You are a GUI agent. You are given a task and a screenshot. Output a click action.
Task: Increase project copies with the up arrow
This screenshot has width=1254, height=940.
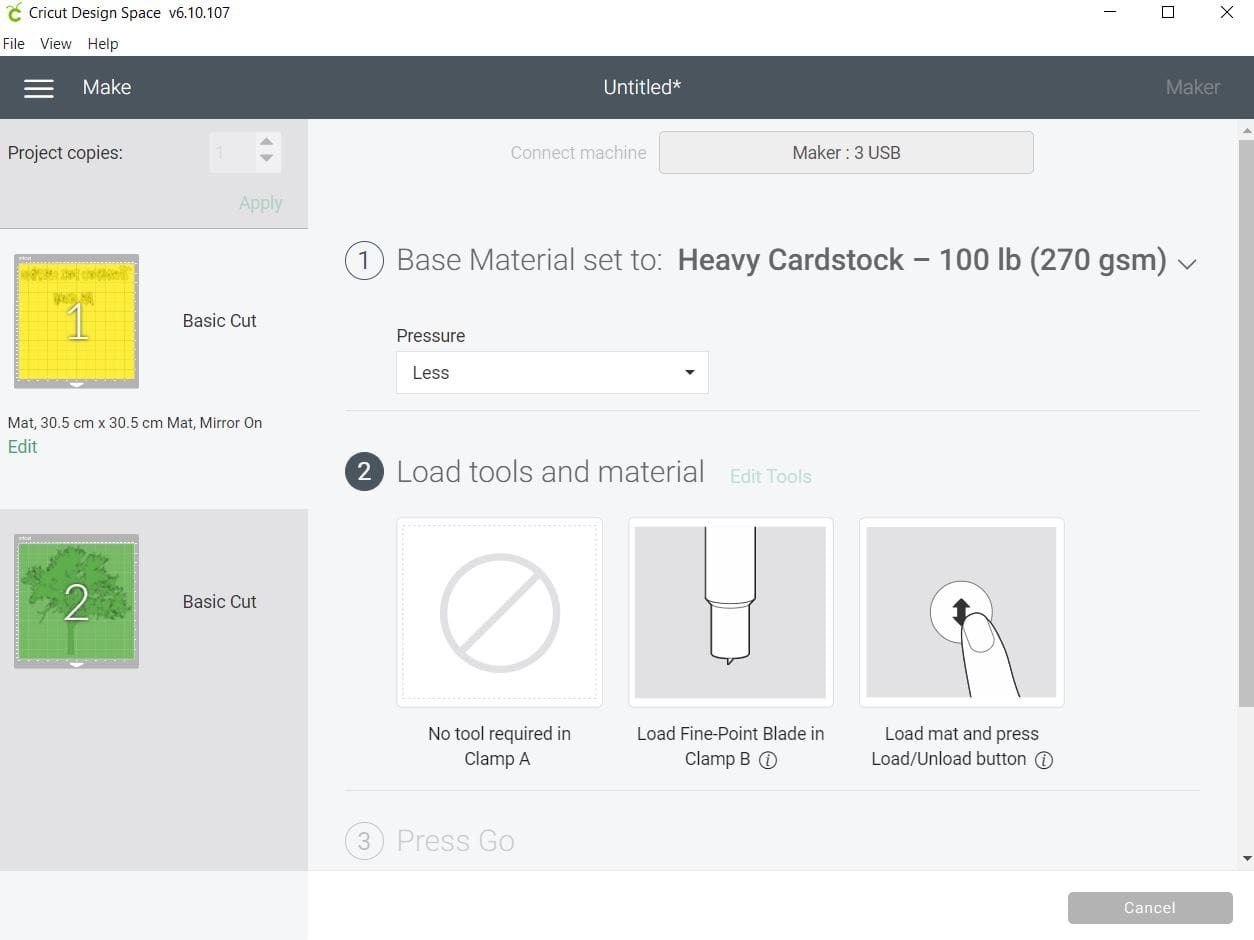266,143
